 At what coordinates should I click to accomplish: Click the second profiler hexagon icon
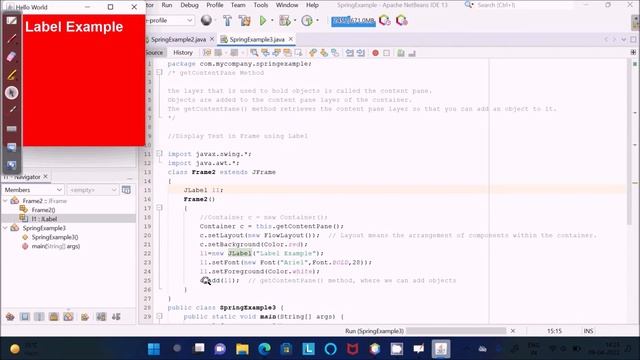click(402, 20)
